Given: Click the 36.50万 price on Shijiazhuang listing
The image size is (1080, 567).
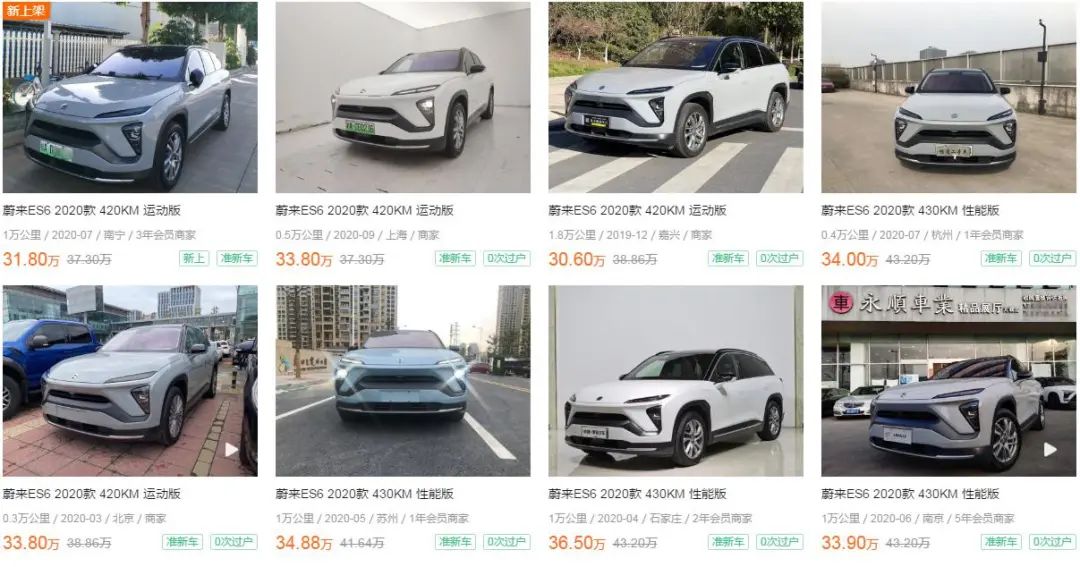Looking at the screenshot, I should click(x=577, y=543).
